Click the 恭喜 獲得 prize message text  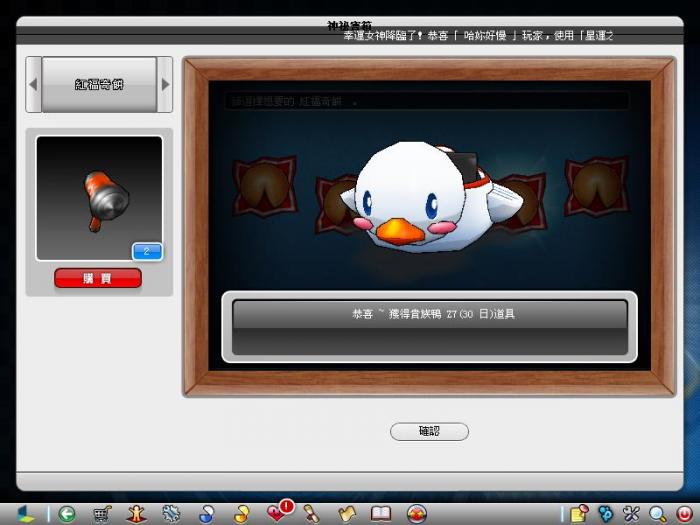[x=434, y=314]
